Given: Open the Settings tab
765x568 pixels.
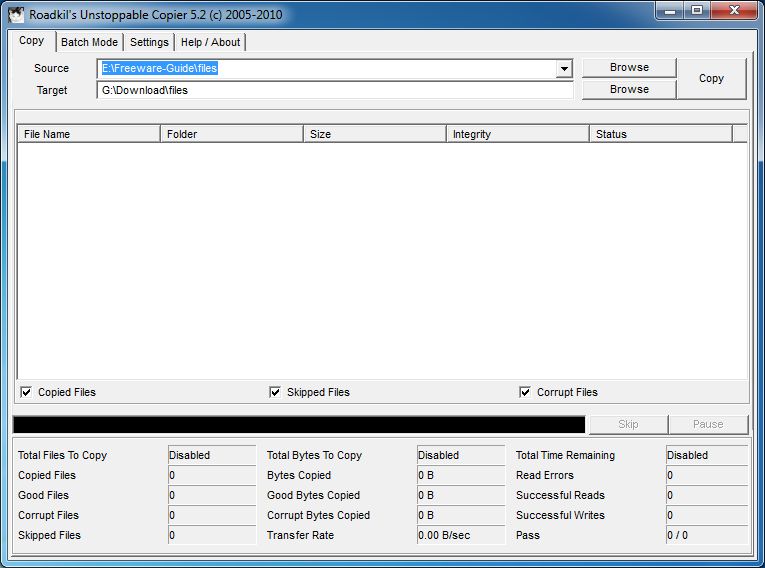Looking at the screenshot, I should (149, 42).
